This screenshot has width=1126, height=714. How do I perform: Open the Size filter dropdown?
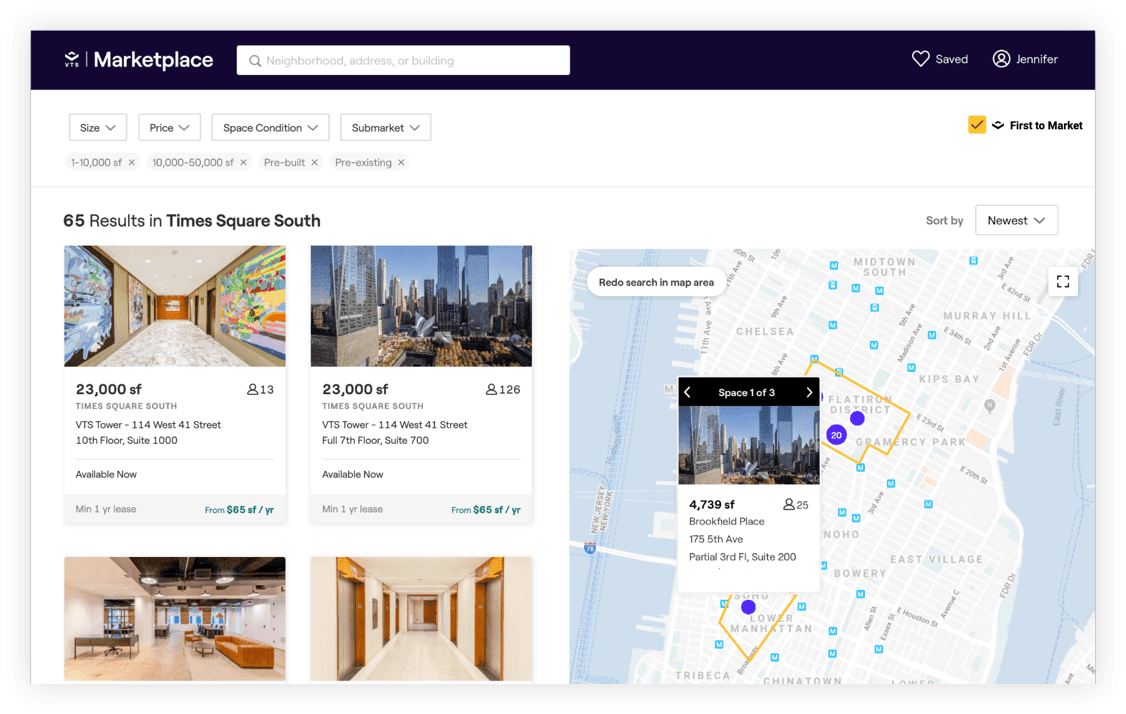click(x=98, y=128)
